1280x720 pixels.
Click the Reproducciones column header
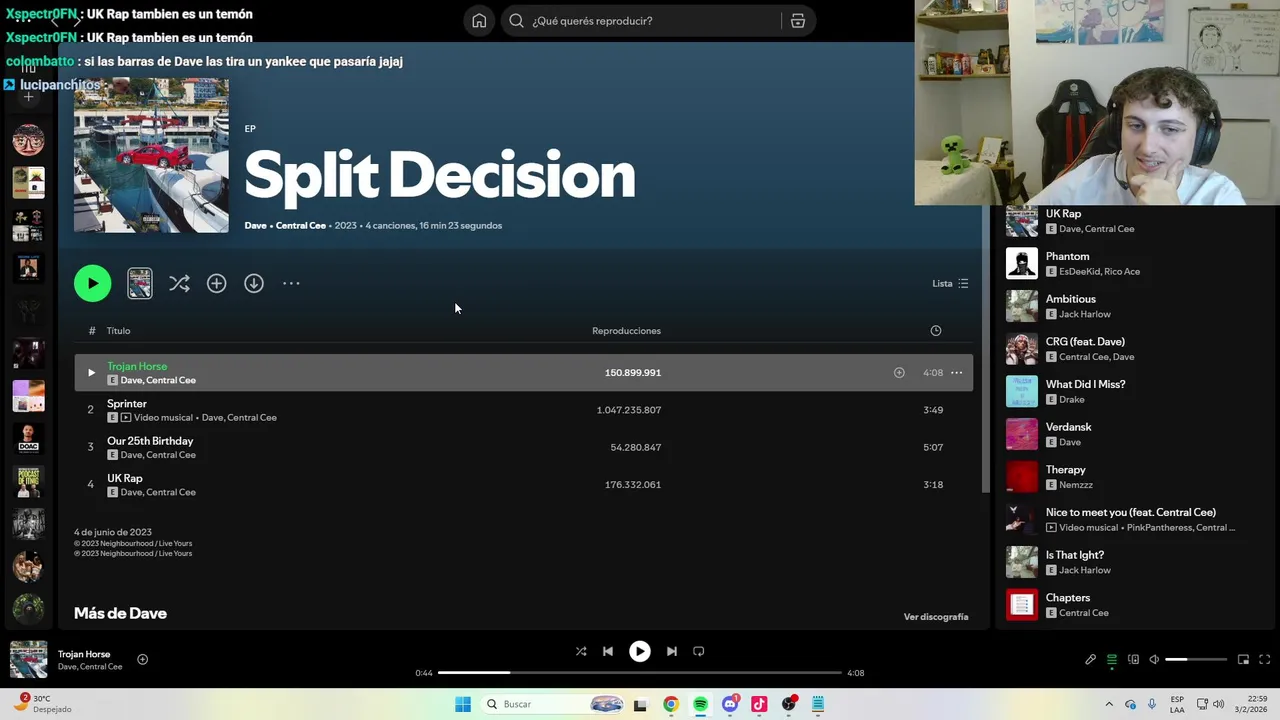(626, 331)
